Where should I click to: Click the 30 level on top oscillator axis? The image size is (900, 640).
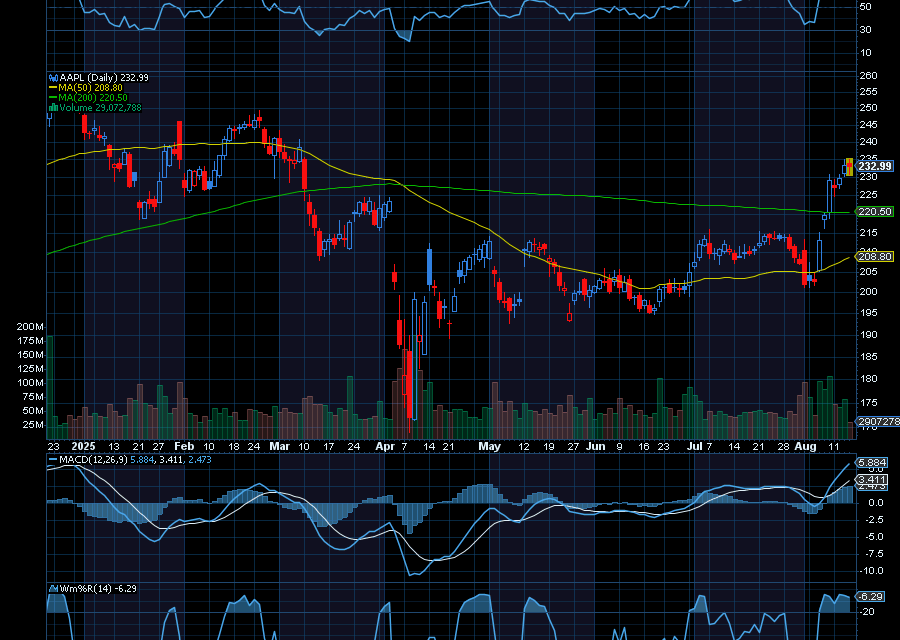[865, 29]
